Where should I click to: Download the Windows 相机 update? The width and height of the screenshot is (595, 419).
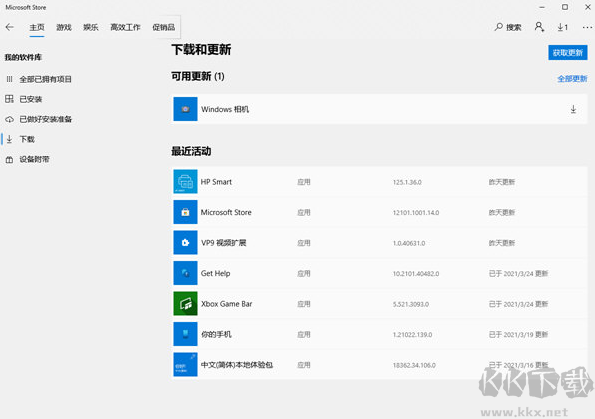click(x=573, y=109)
